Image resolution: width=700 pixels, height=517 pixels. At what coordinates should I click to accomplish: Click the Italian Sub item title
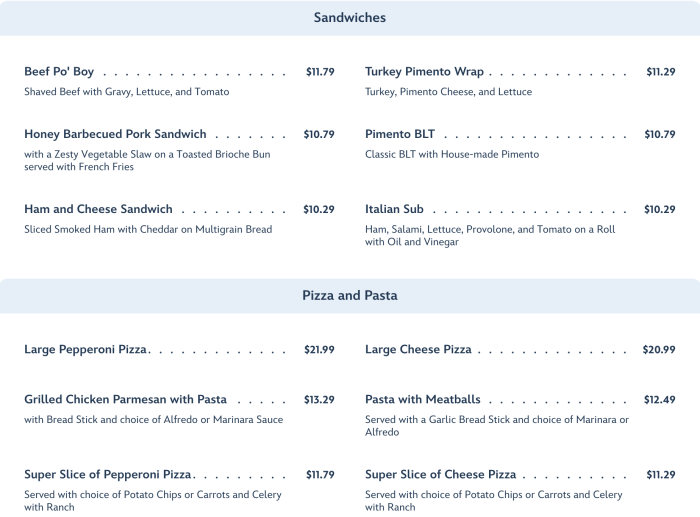click(x=394, y=210)
